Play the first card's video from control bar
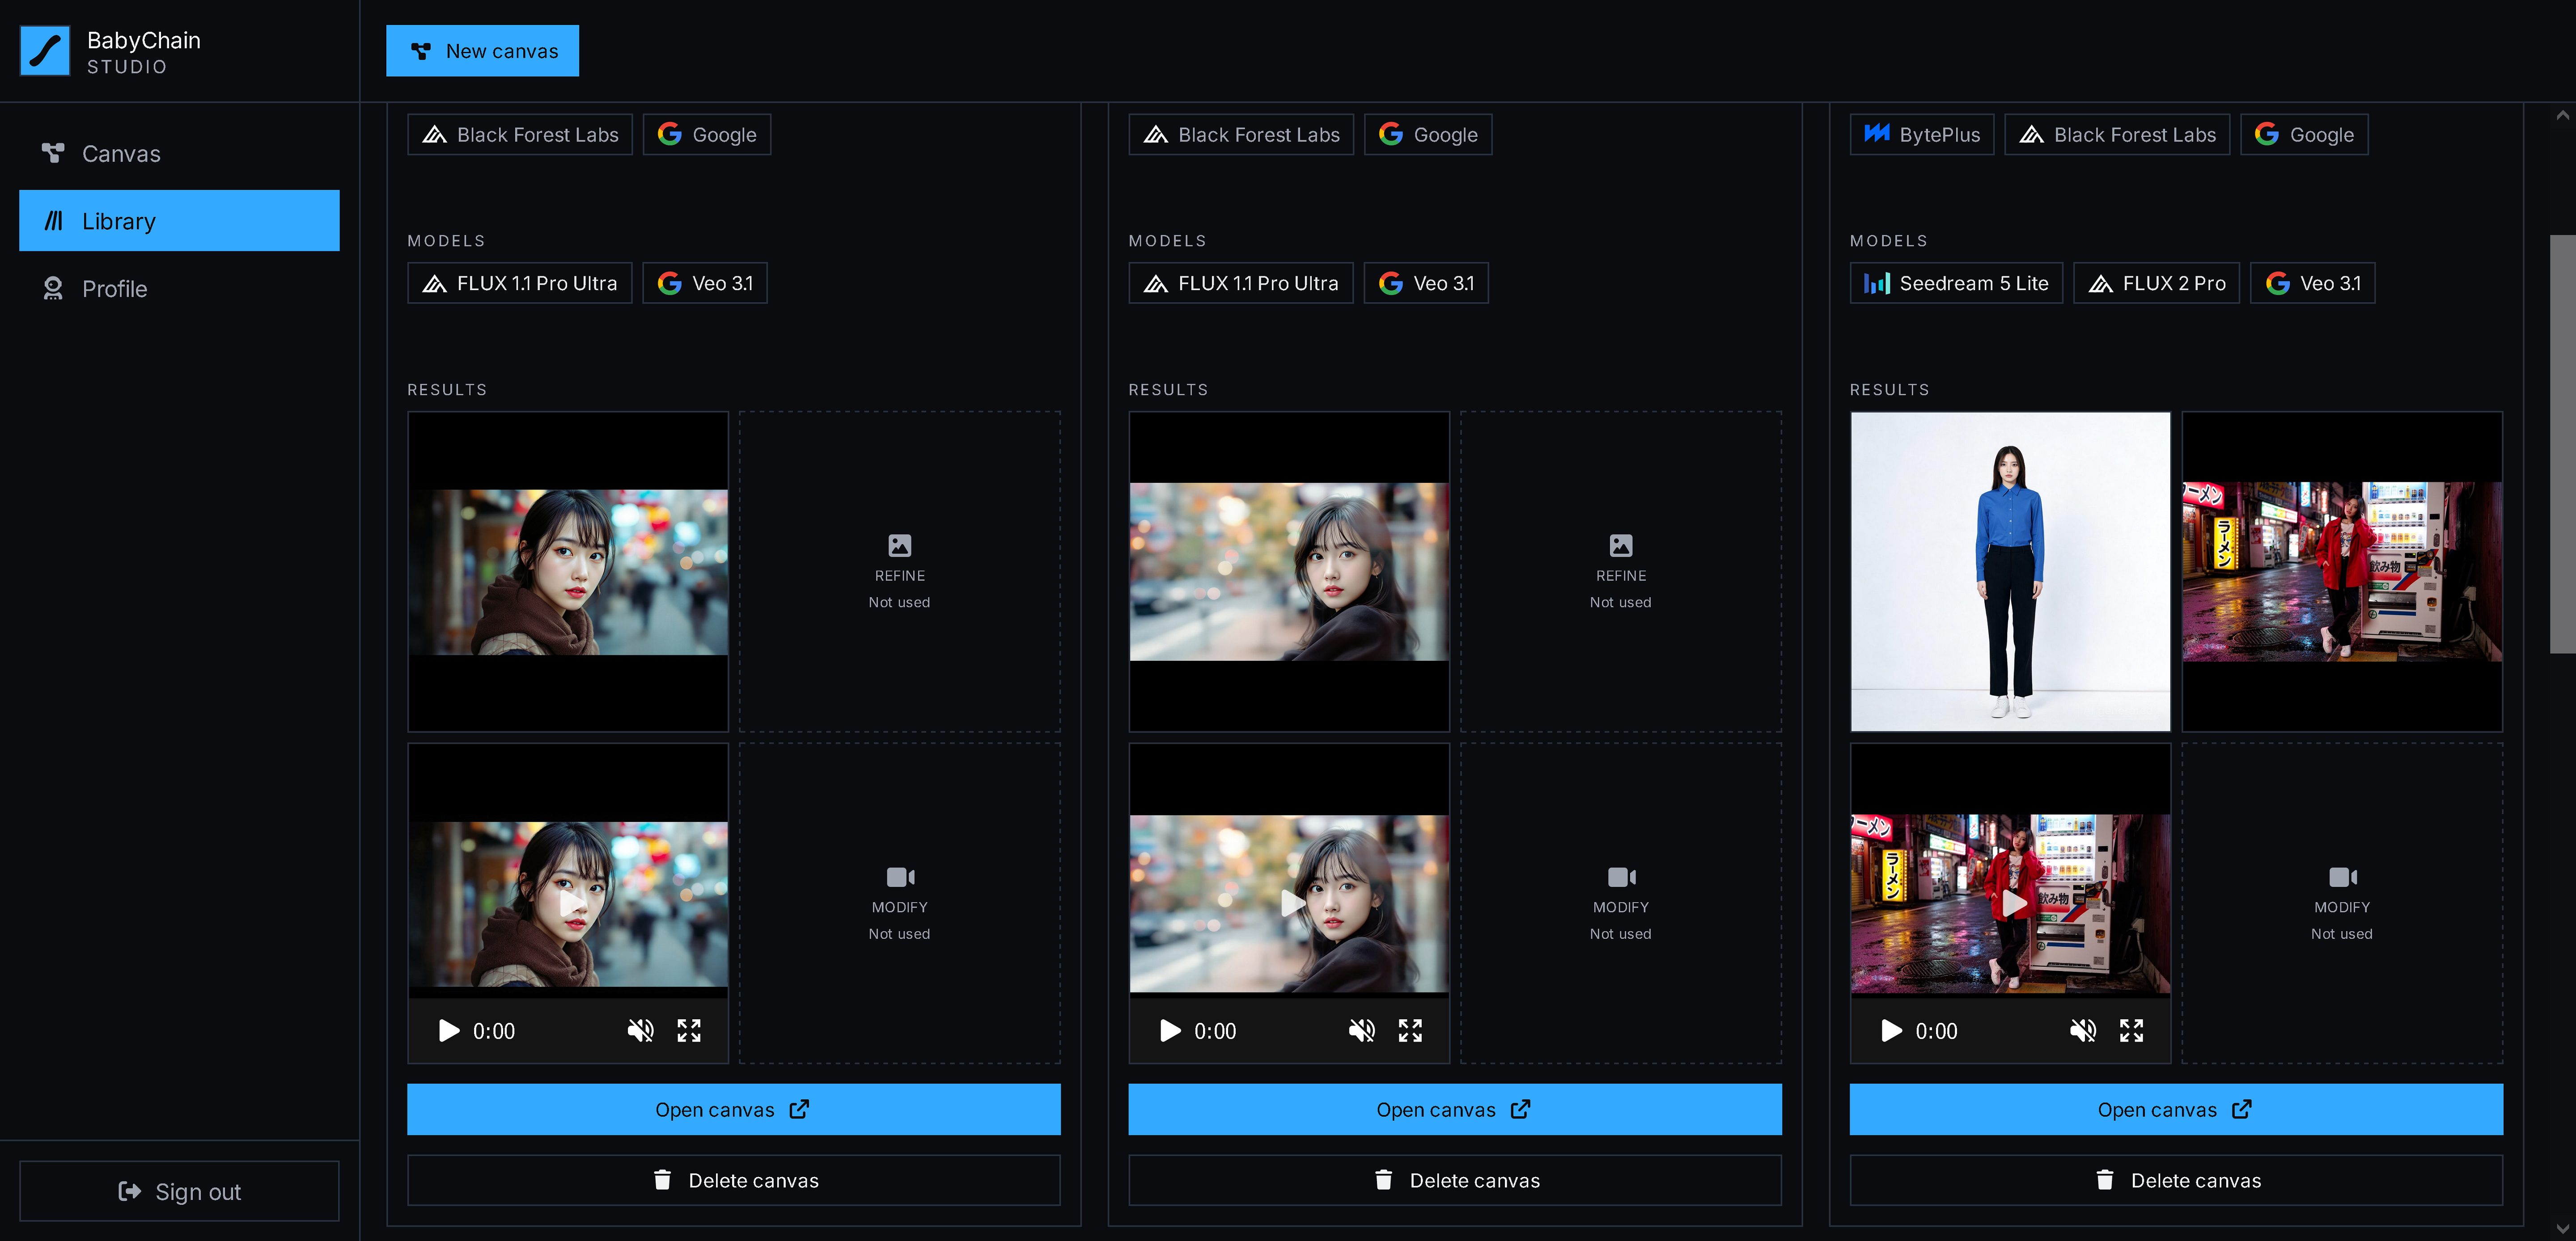The height and width of the screenshot is (1241, 2576). pos(449,1031)
